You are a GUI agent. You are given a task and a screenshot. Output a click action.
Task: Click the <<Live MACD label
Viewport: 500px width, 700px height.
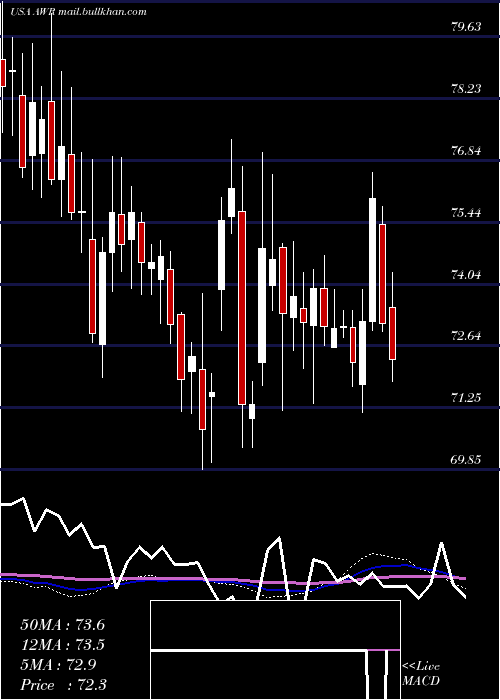pyautogui.click(x=421, y=673)
